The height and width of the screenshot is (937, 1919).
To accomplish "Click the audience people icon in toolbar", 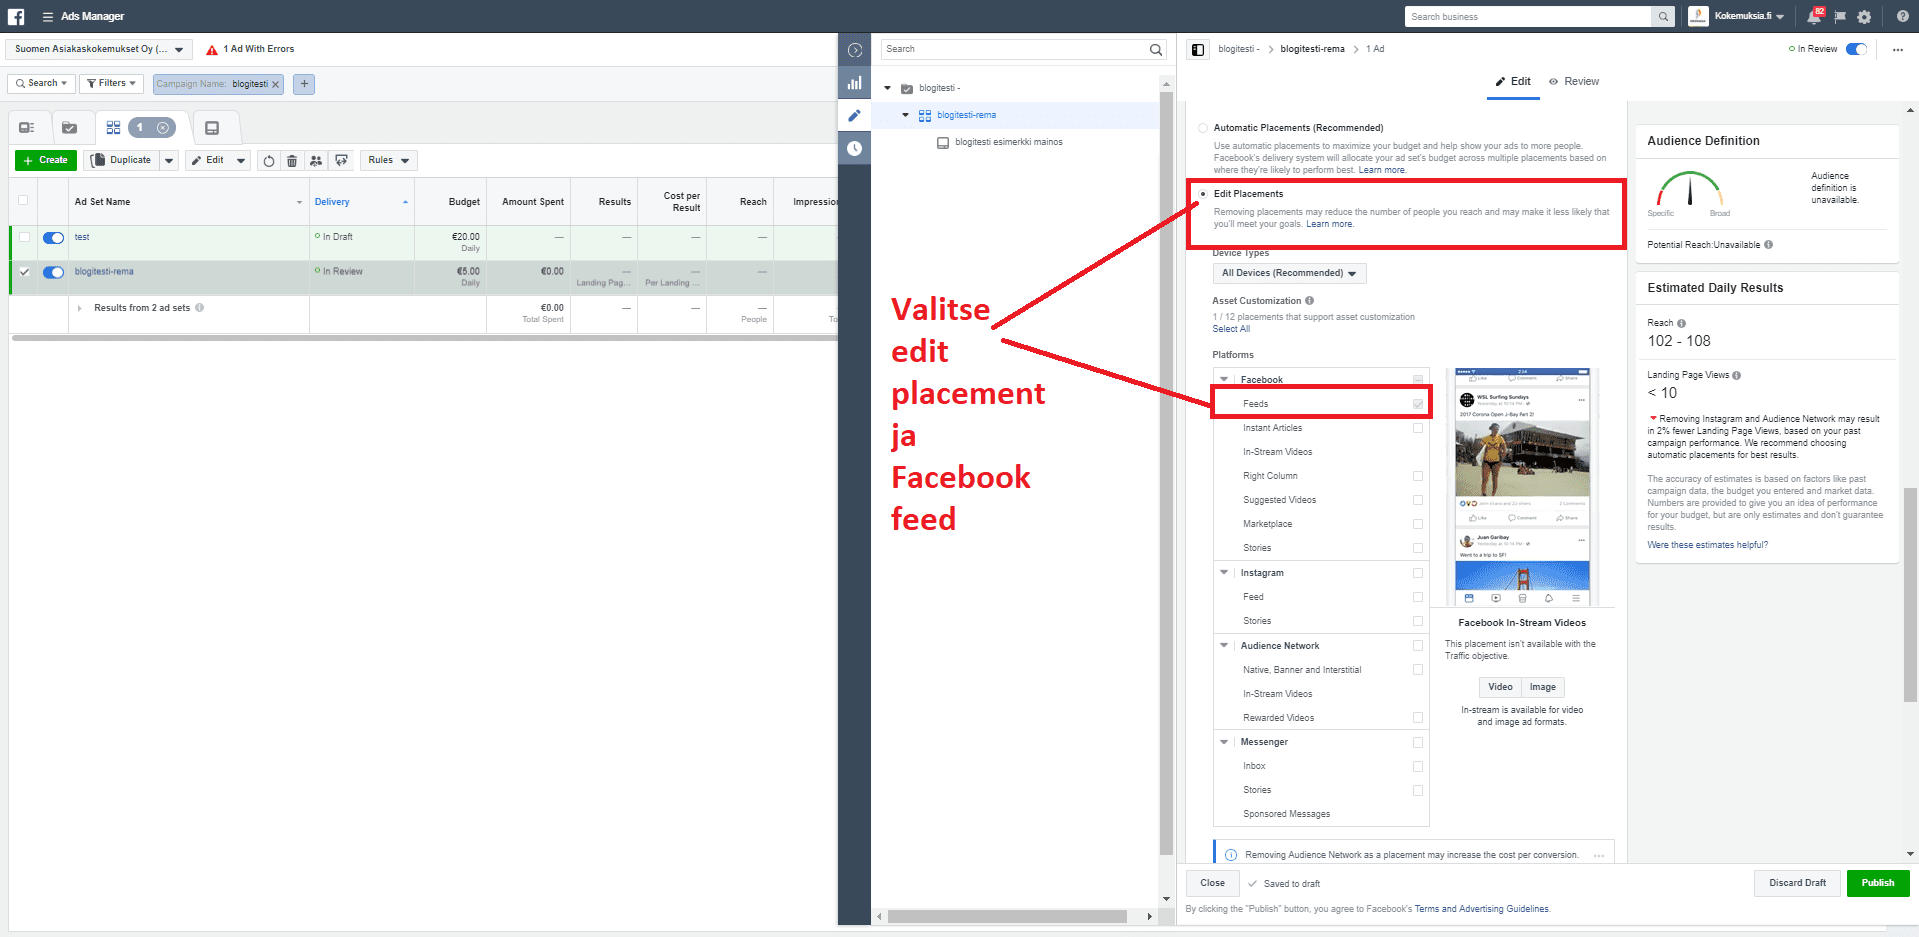I will click(x=316, y=161).
